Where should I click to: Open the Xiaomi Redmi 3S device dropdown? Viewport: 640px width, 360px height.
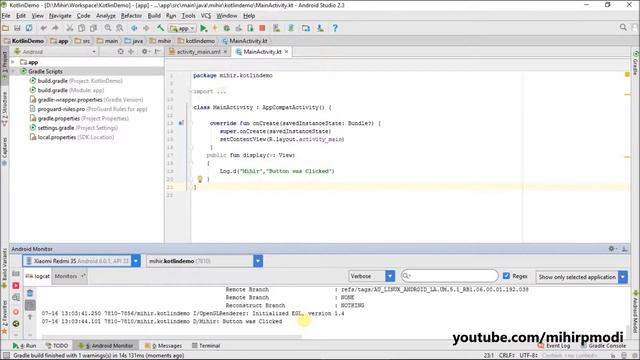(x=82, y=261)
